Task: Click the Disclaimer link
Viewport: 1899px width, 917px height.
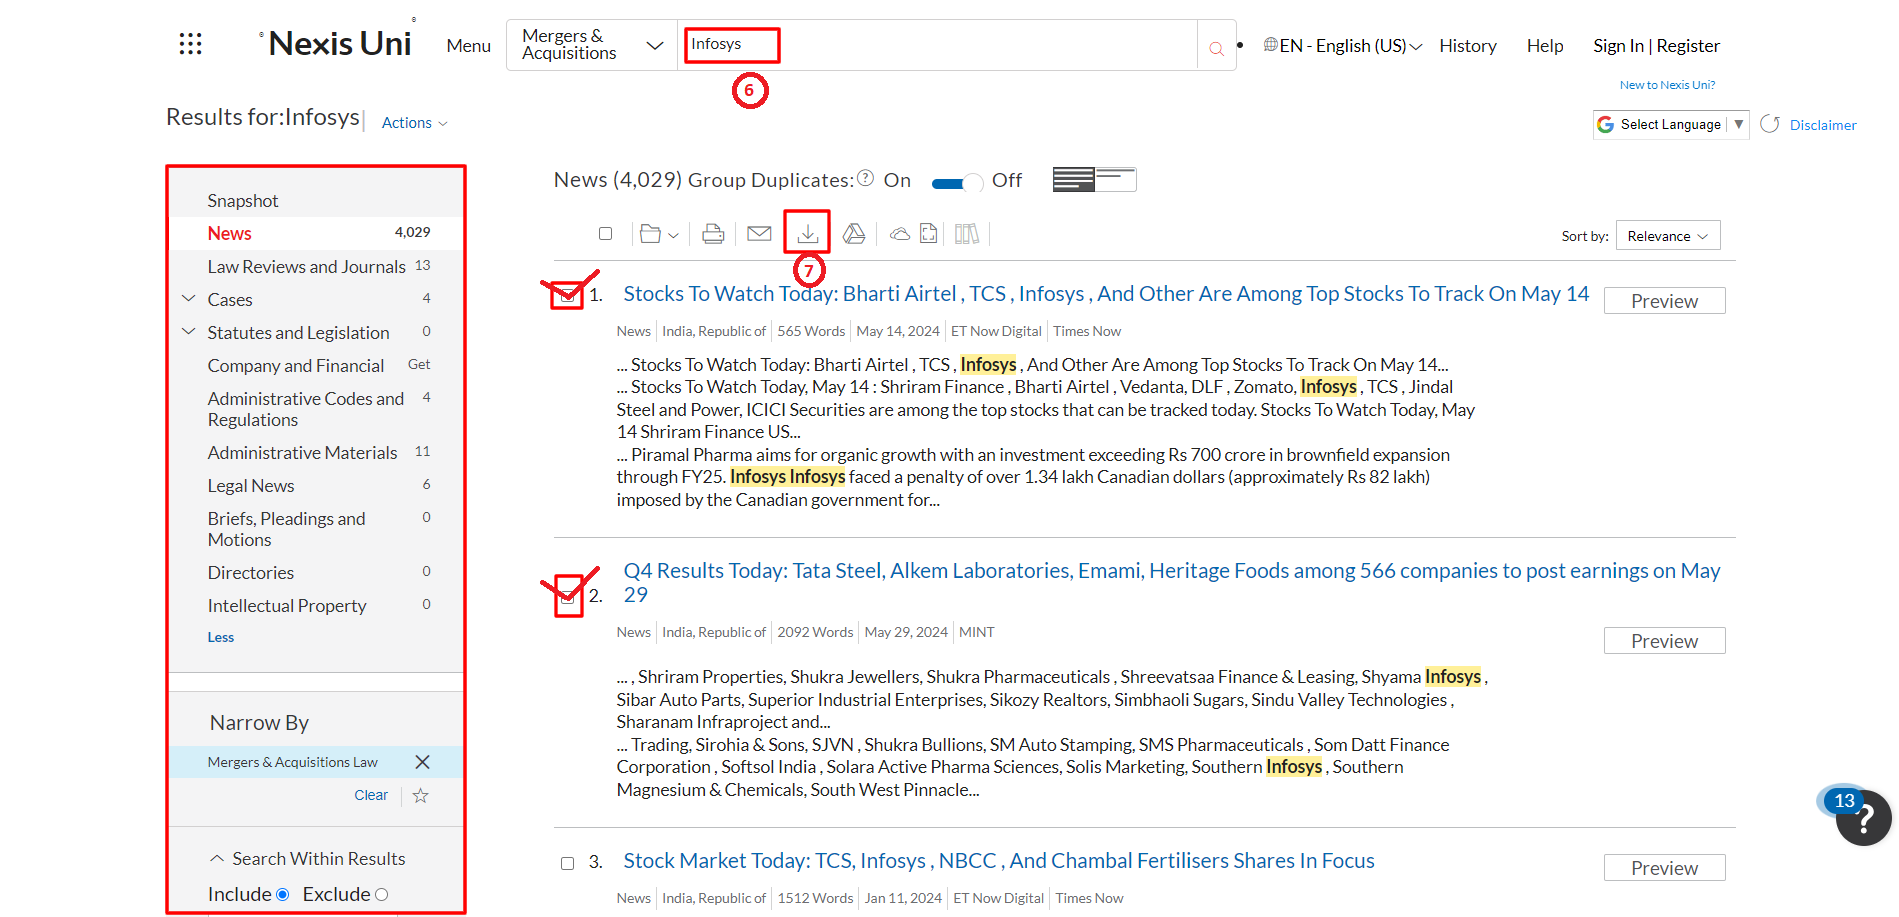Action: click(x=1823, y=125)
